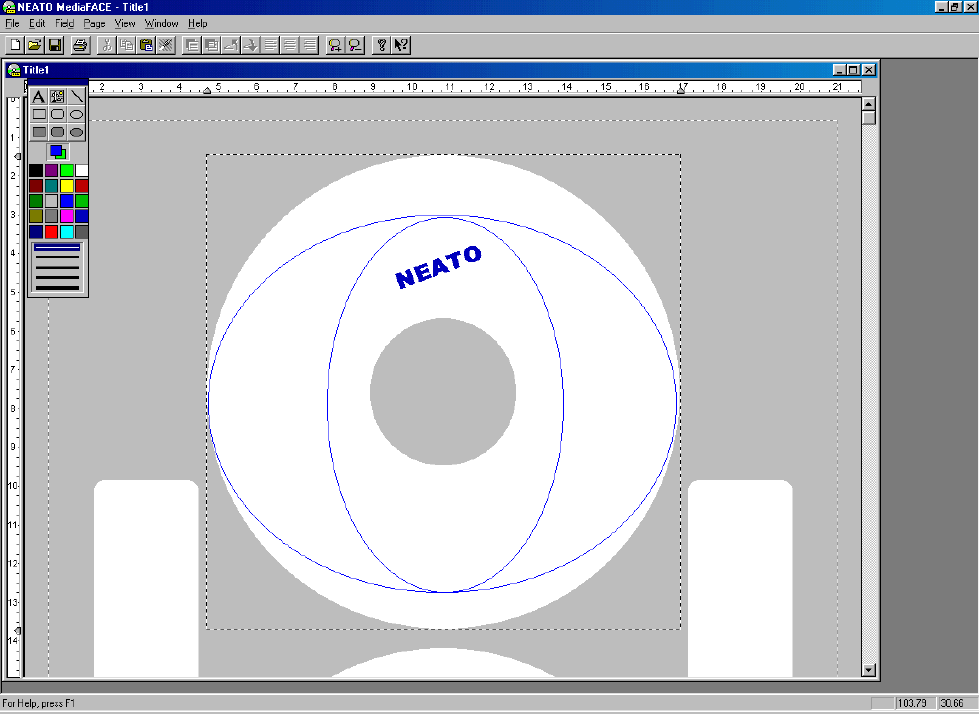Click the vertical scrollbar down arrow
The width and height of the screenshot is (979, 714).
pyautogui.click(x=868, y=670)
